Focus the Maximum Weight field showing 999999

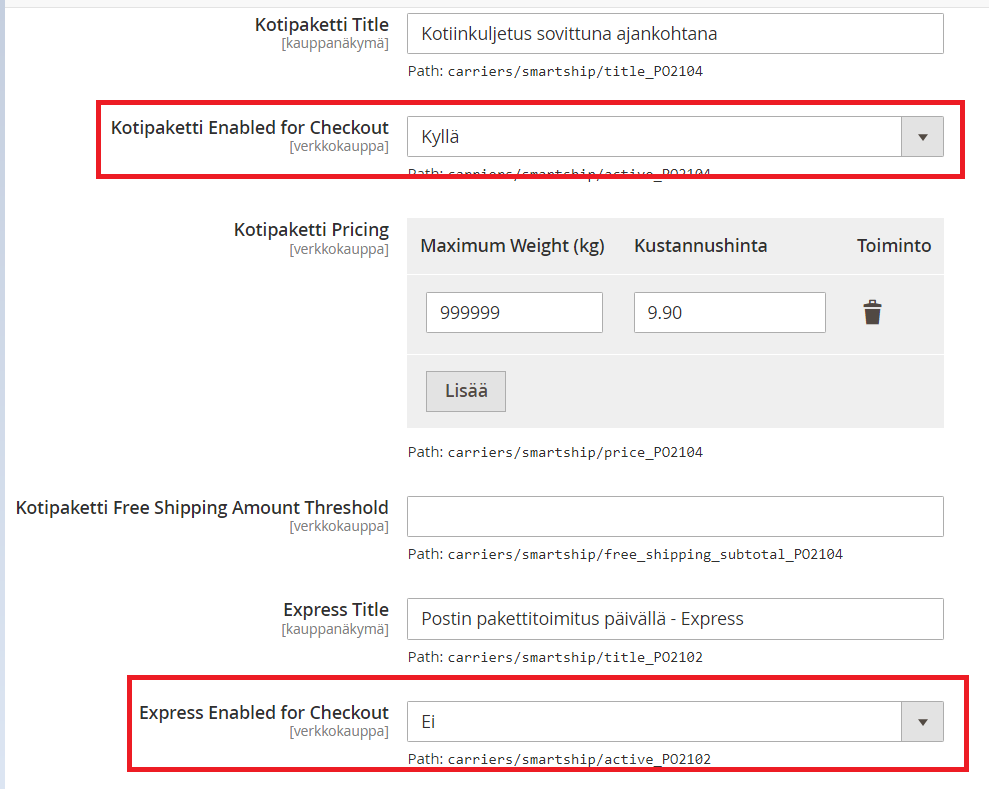pos(514,313)
